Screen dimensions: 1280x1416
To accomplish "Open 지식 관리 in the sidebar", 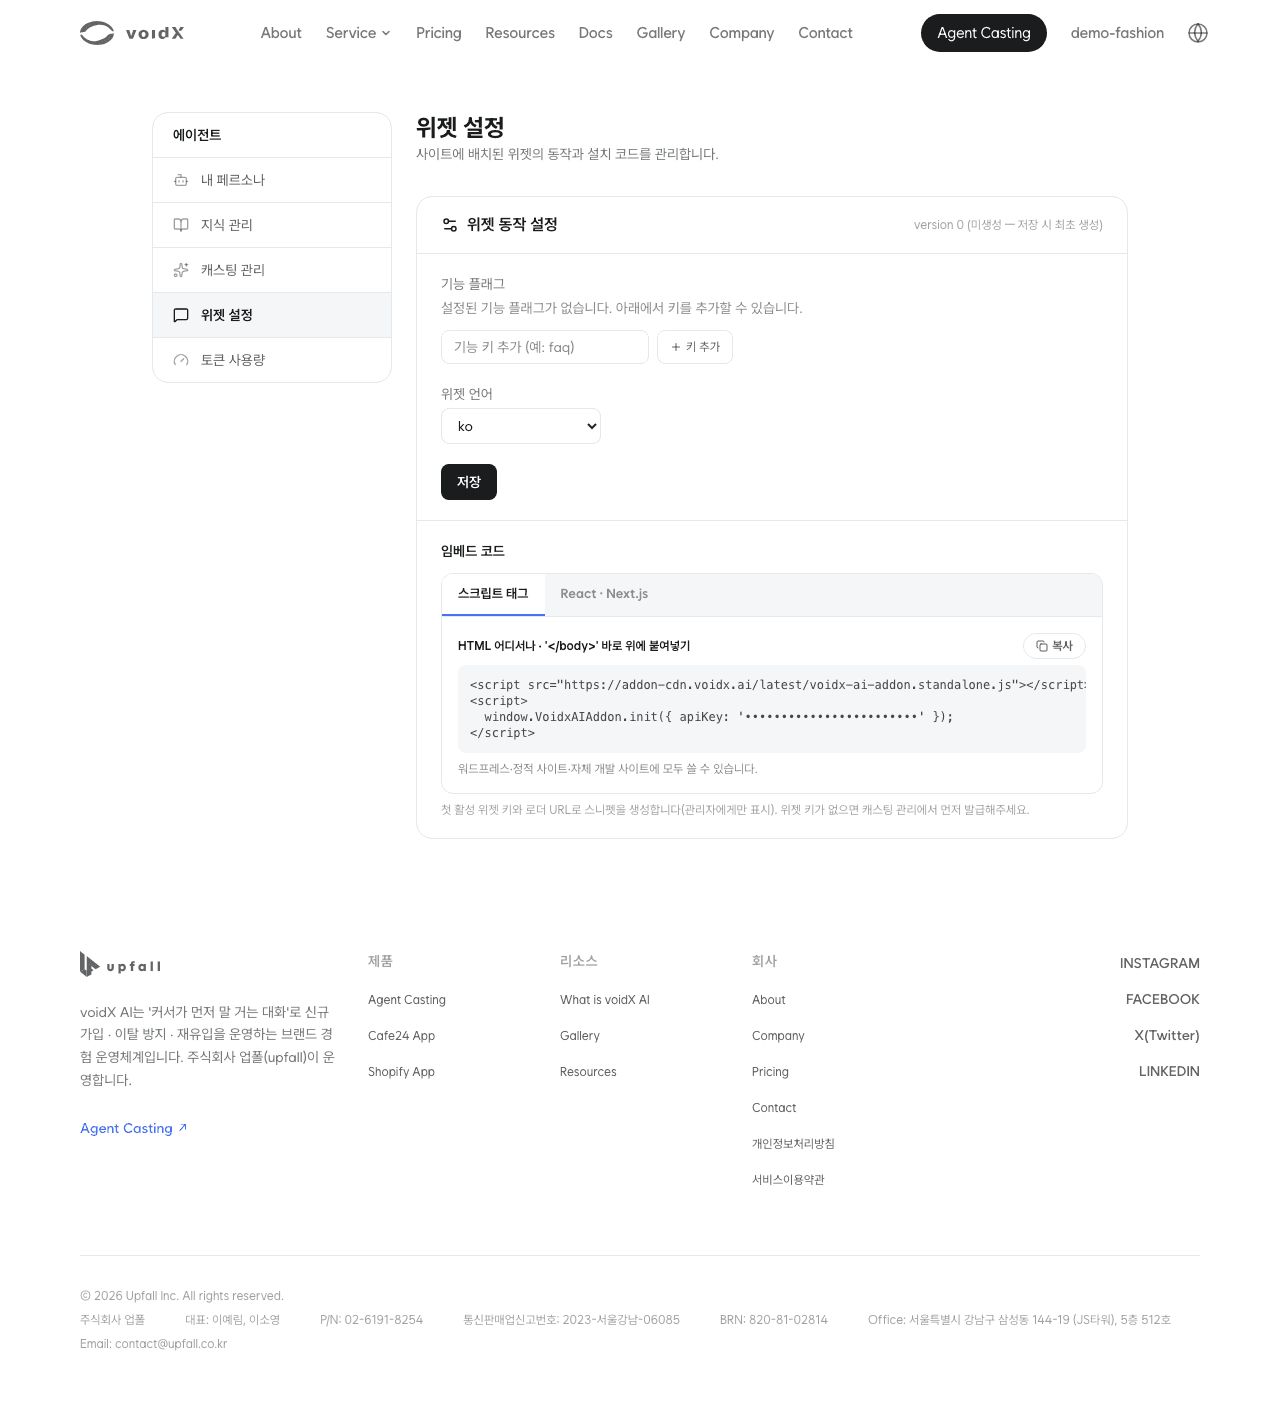I will pyautogui.click(x=272, y=225).
